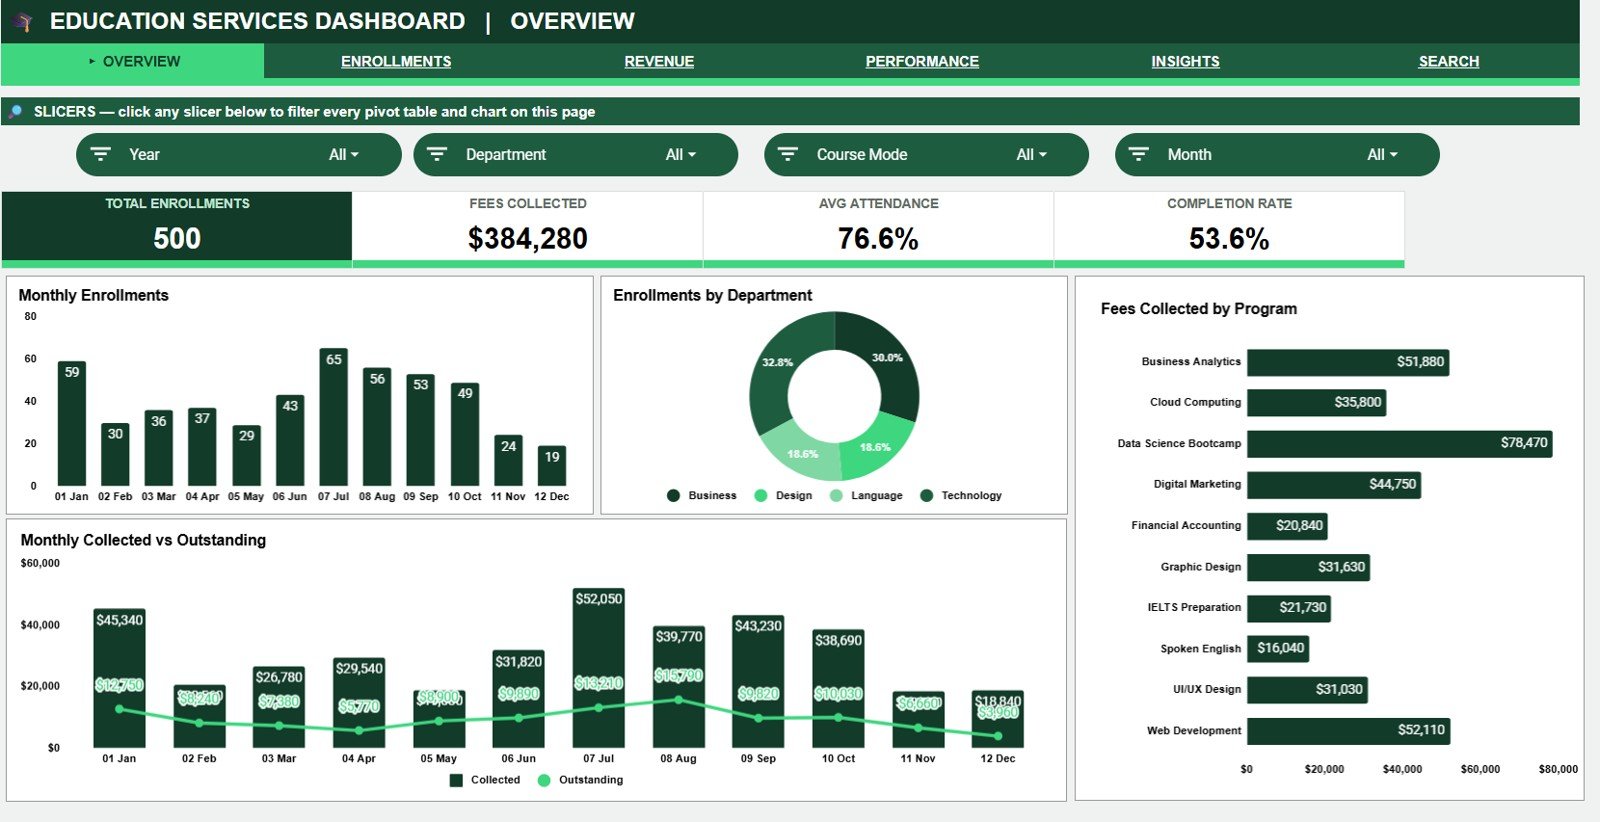
Task: Open the Insights tab
Action: click(1185, 61)
